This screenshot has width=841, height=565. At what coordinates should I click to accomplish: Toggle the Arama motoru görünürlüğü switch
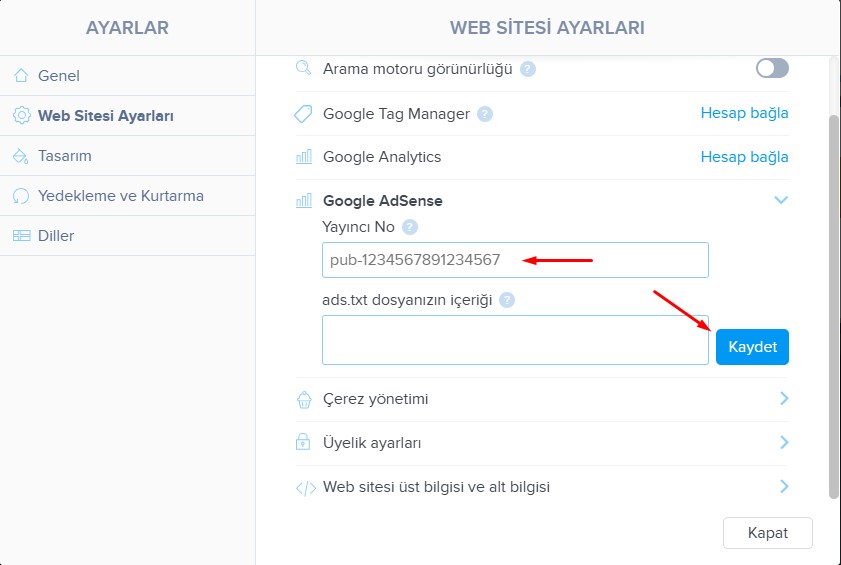772,68
